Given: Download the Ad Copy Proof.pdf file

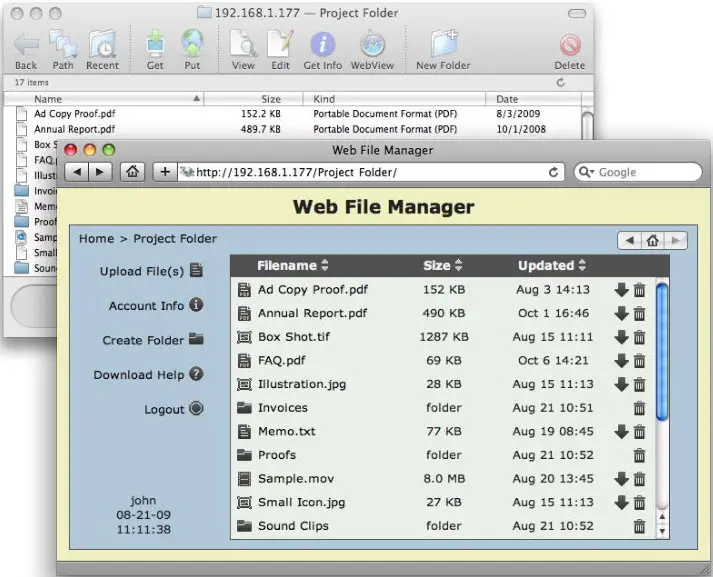Looking at the screenshot, I should tap(621, 290).
